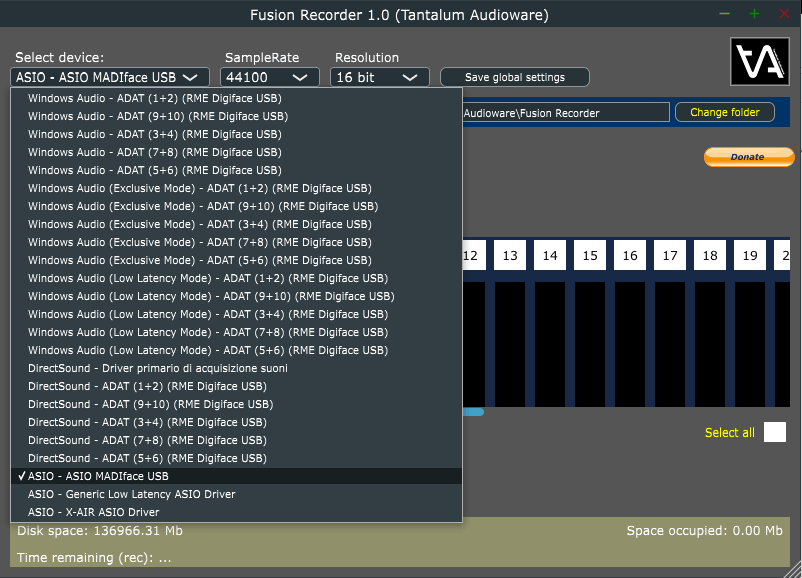Pick Low Latency Mode ADAT (3+4) device
The image size is (802, 578).
click(236, 314)
